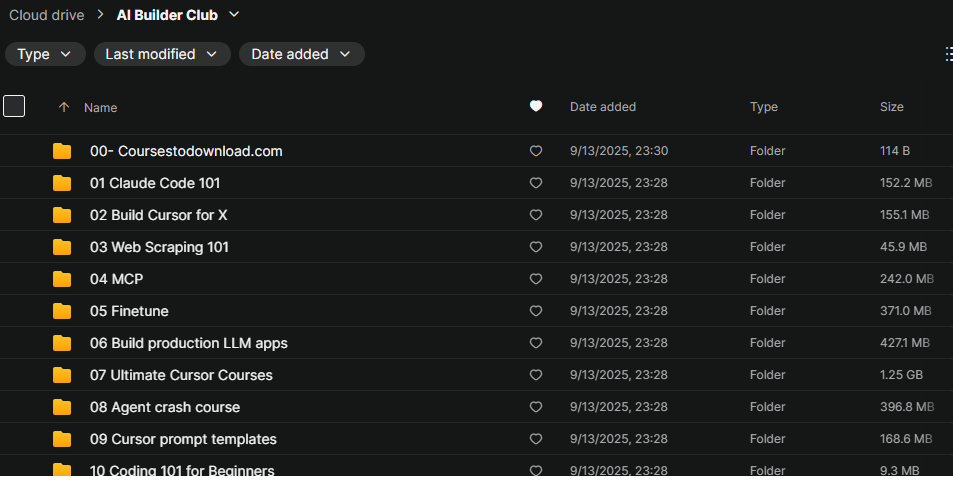Go to Cloud drive in breadcrumb
Viewport: 953px width, 480px height.
click(47, 15)
